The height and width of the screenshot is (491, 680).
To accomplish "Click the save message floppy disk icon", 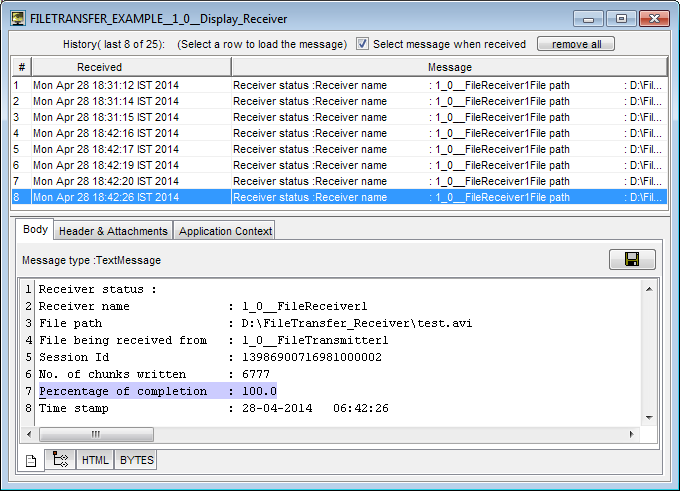I will point(632,260).
